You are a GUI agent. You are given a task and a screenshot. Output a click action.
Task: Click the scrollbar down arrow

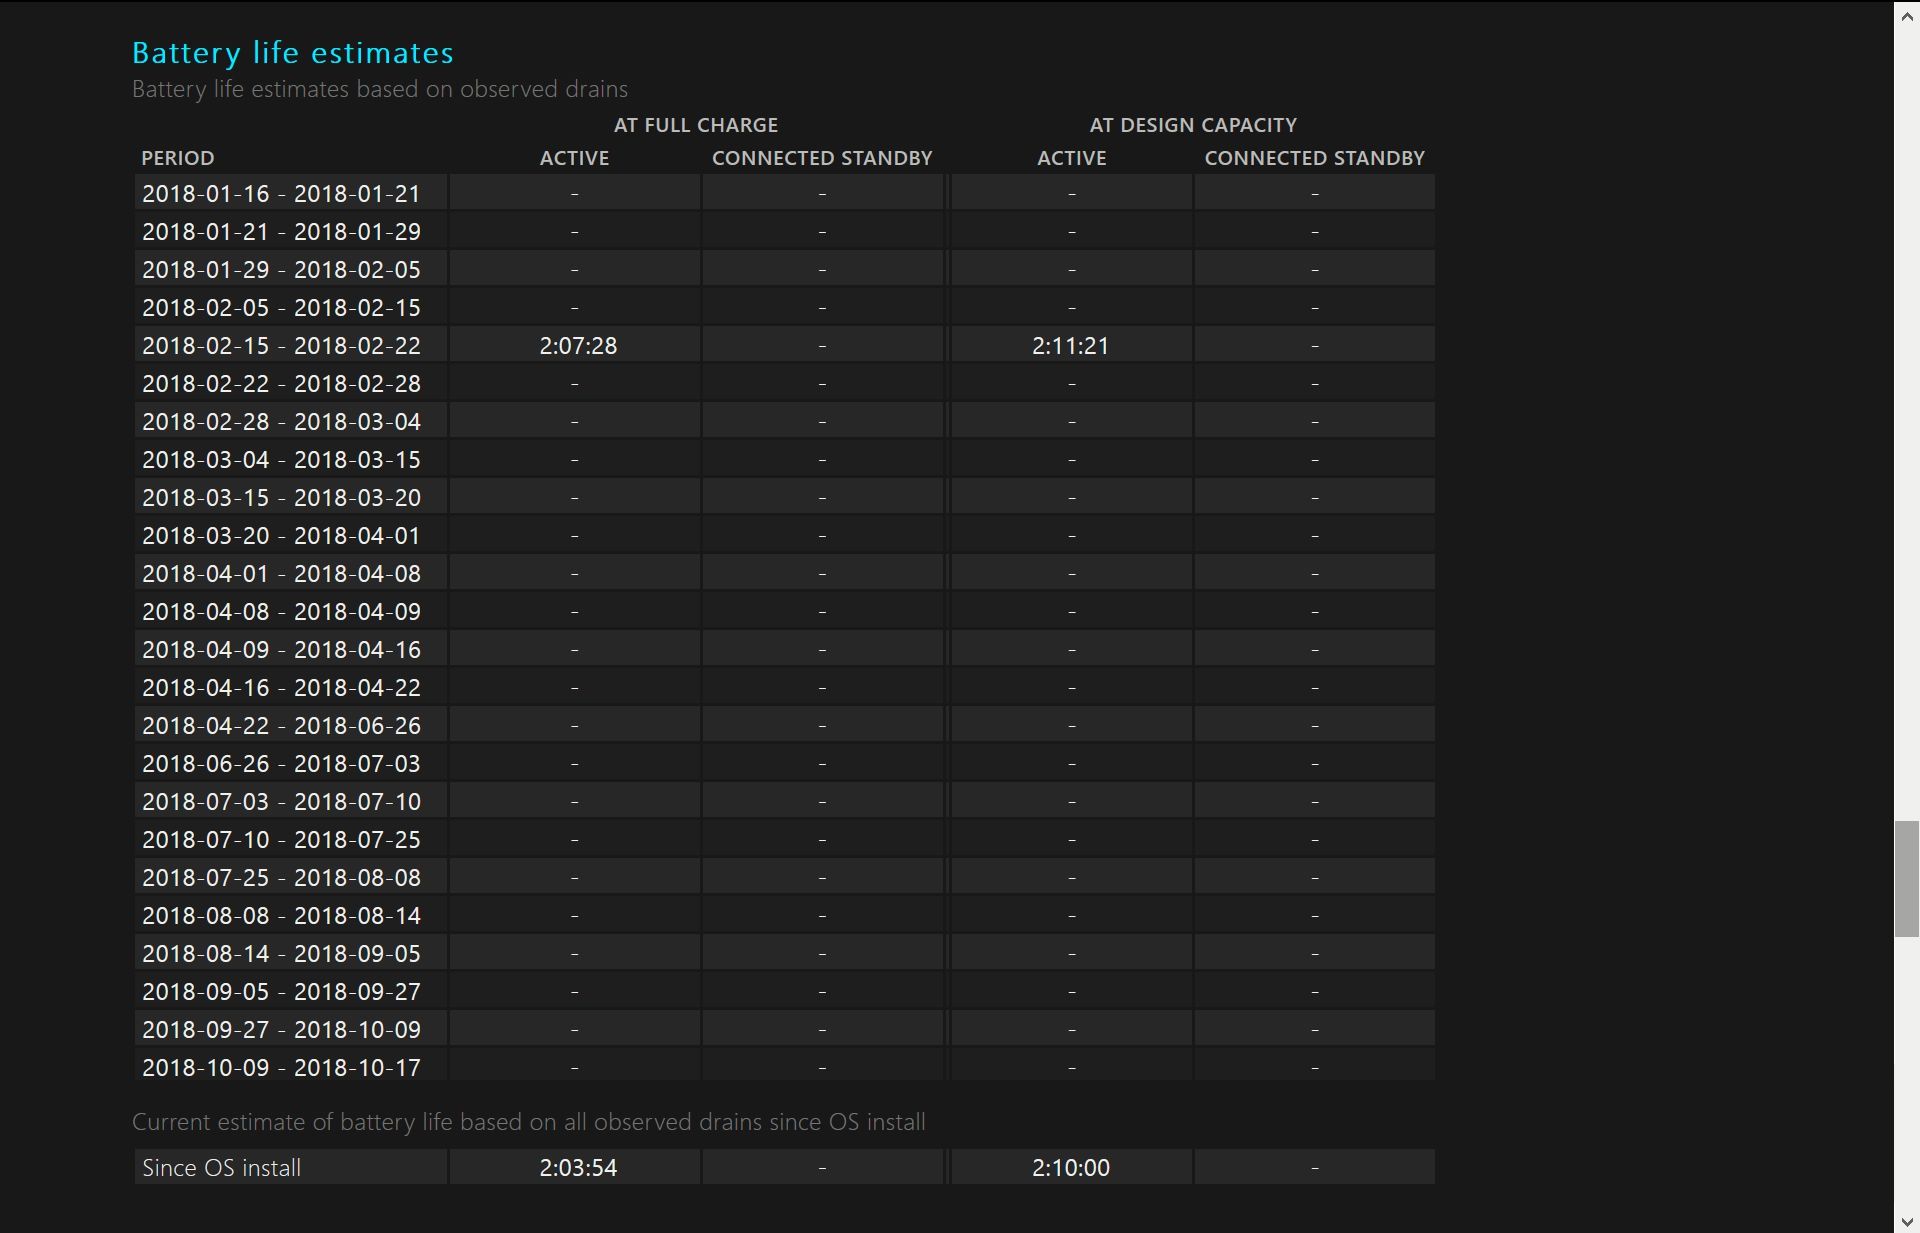[x=1907, y=1221]
